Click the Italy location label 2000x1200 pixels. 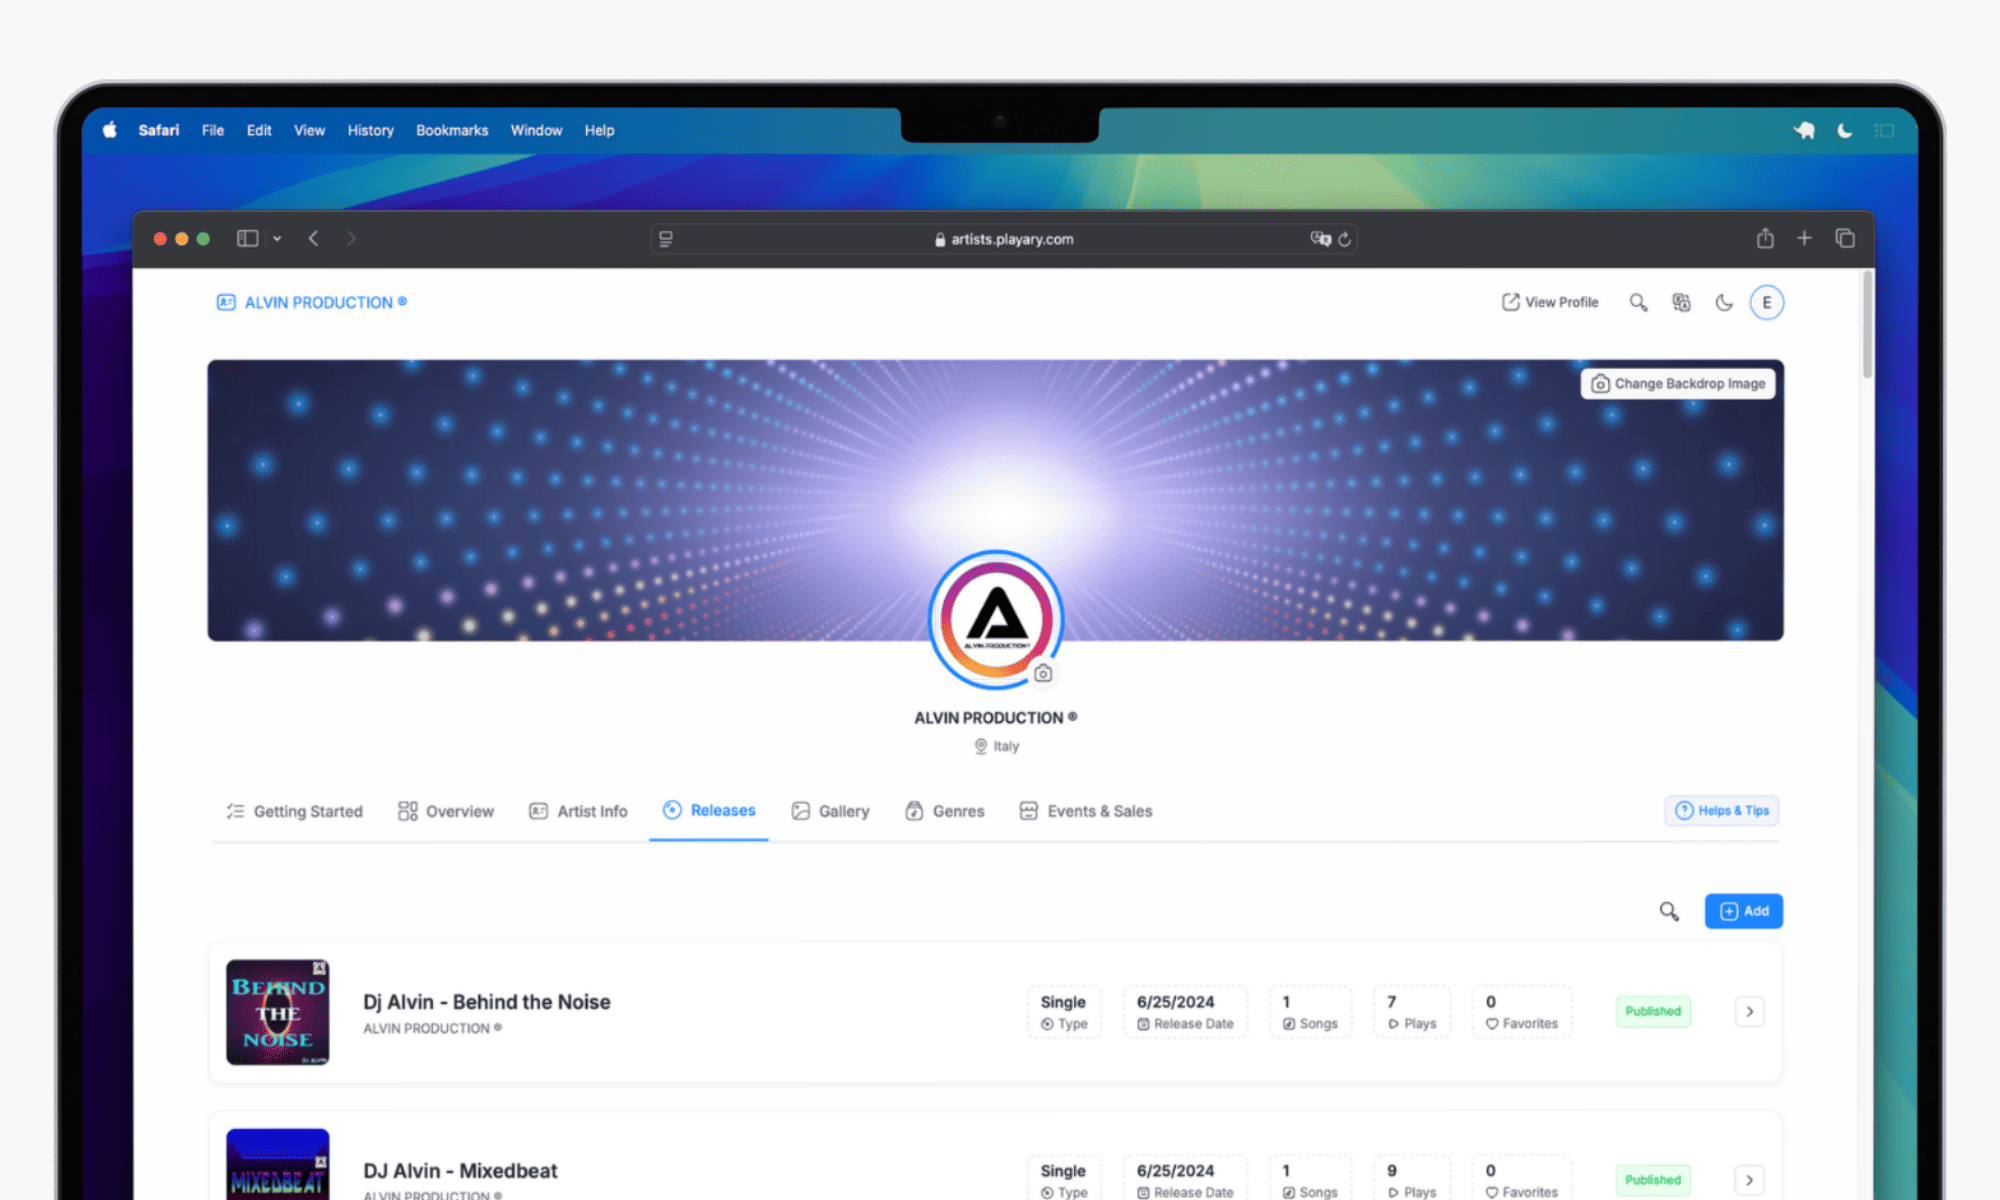tap(997, 746)
